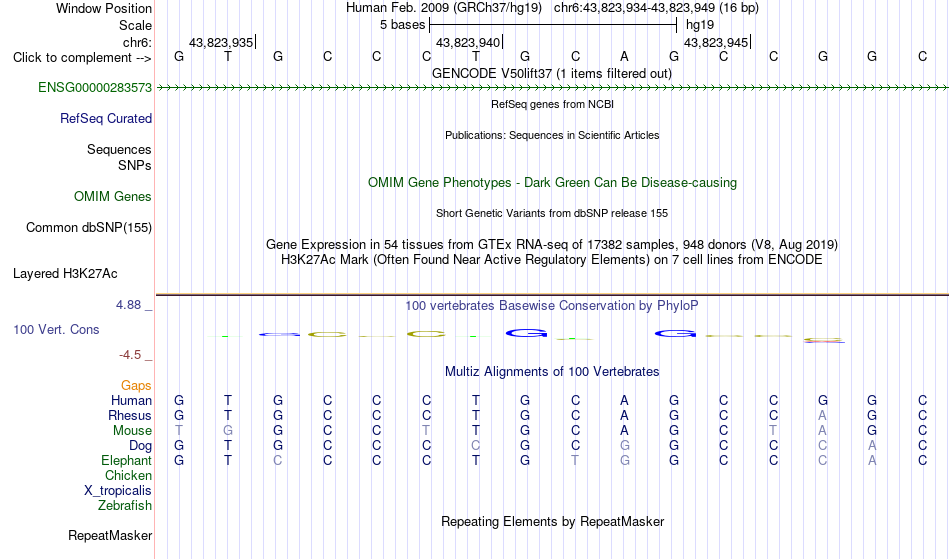950x559 pixels.
Task: Click the -4.5 conservation axis value
Action: 130,355
